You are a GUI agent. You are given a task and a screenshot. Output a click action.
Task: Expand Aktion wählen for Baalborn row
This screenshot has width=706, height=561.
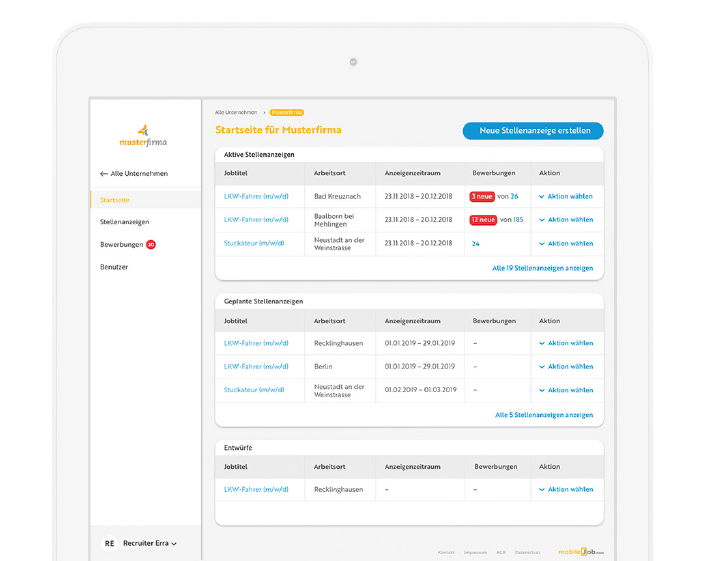tap(566, 220)
